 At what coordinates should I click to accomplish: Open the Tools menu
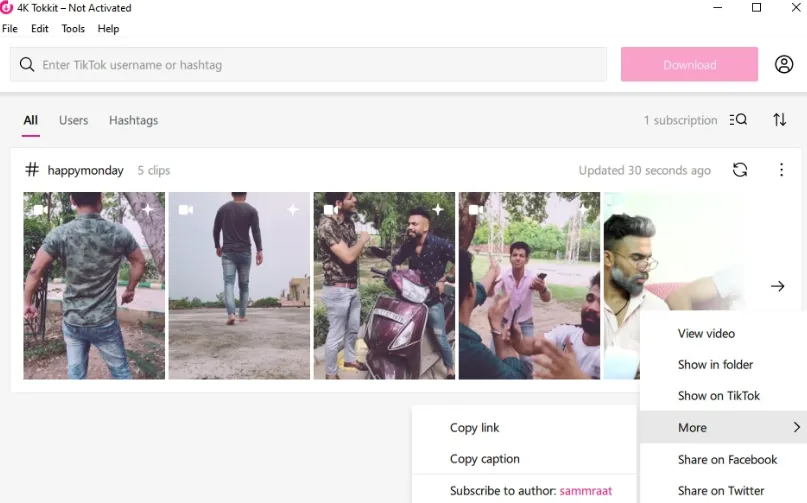73,29
